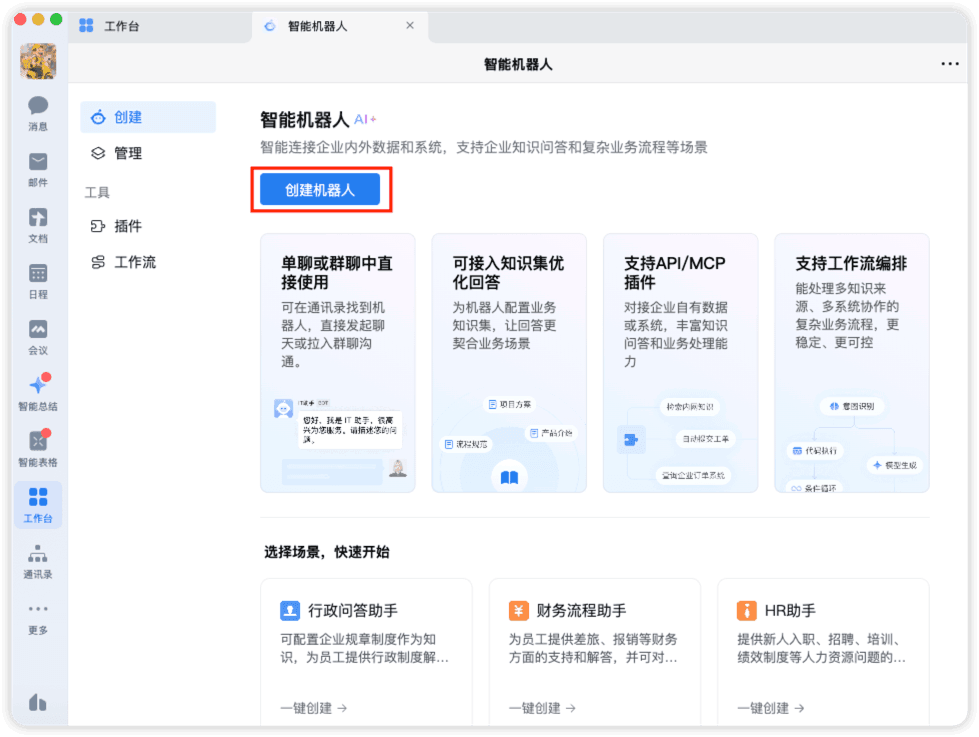
Task: Click the 产品介绍 chip in knowledge card
Action: [x=551, y=433]
